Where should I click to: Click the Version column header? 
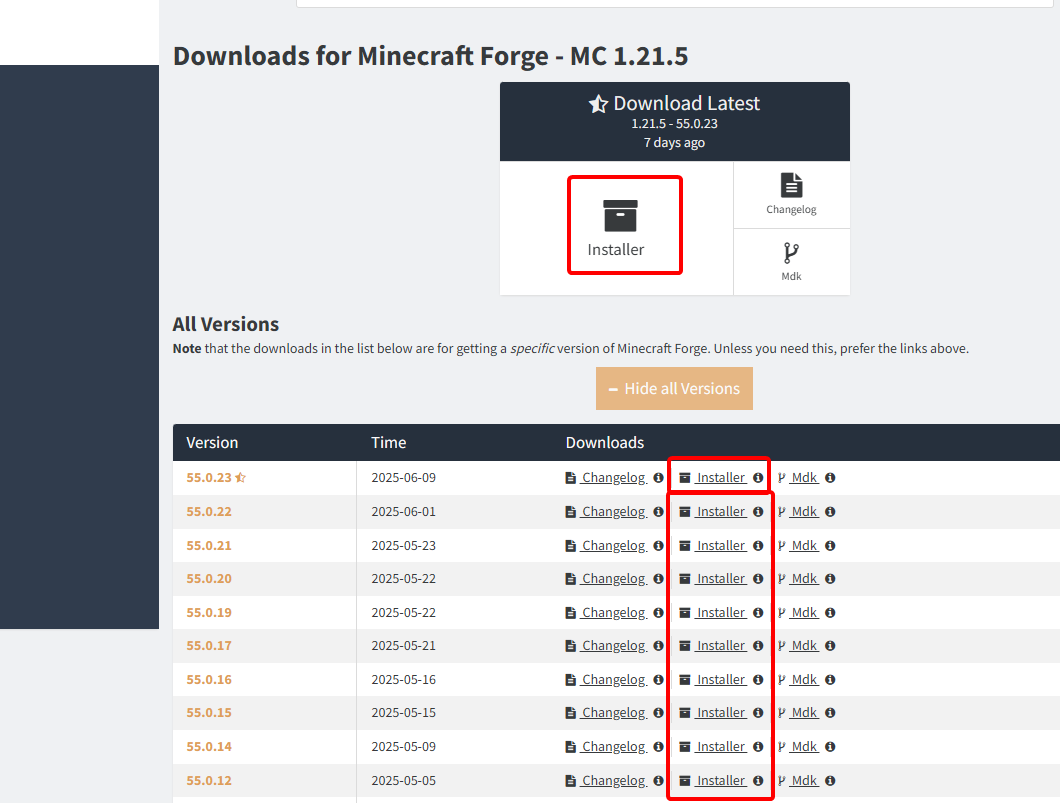[212, 443]
